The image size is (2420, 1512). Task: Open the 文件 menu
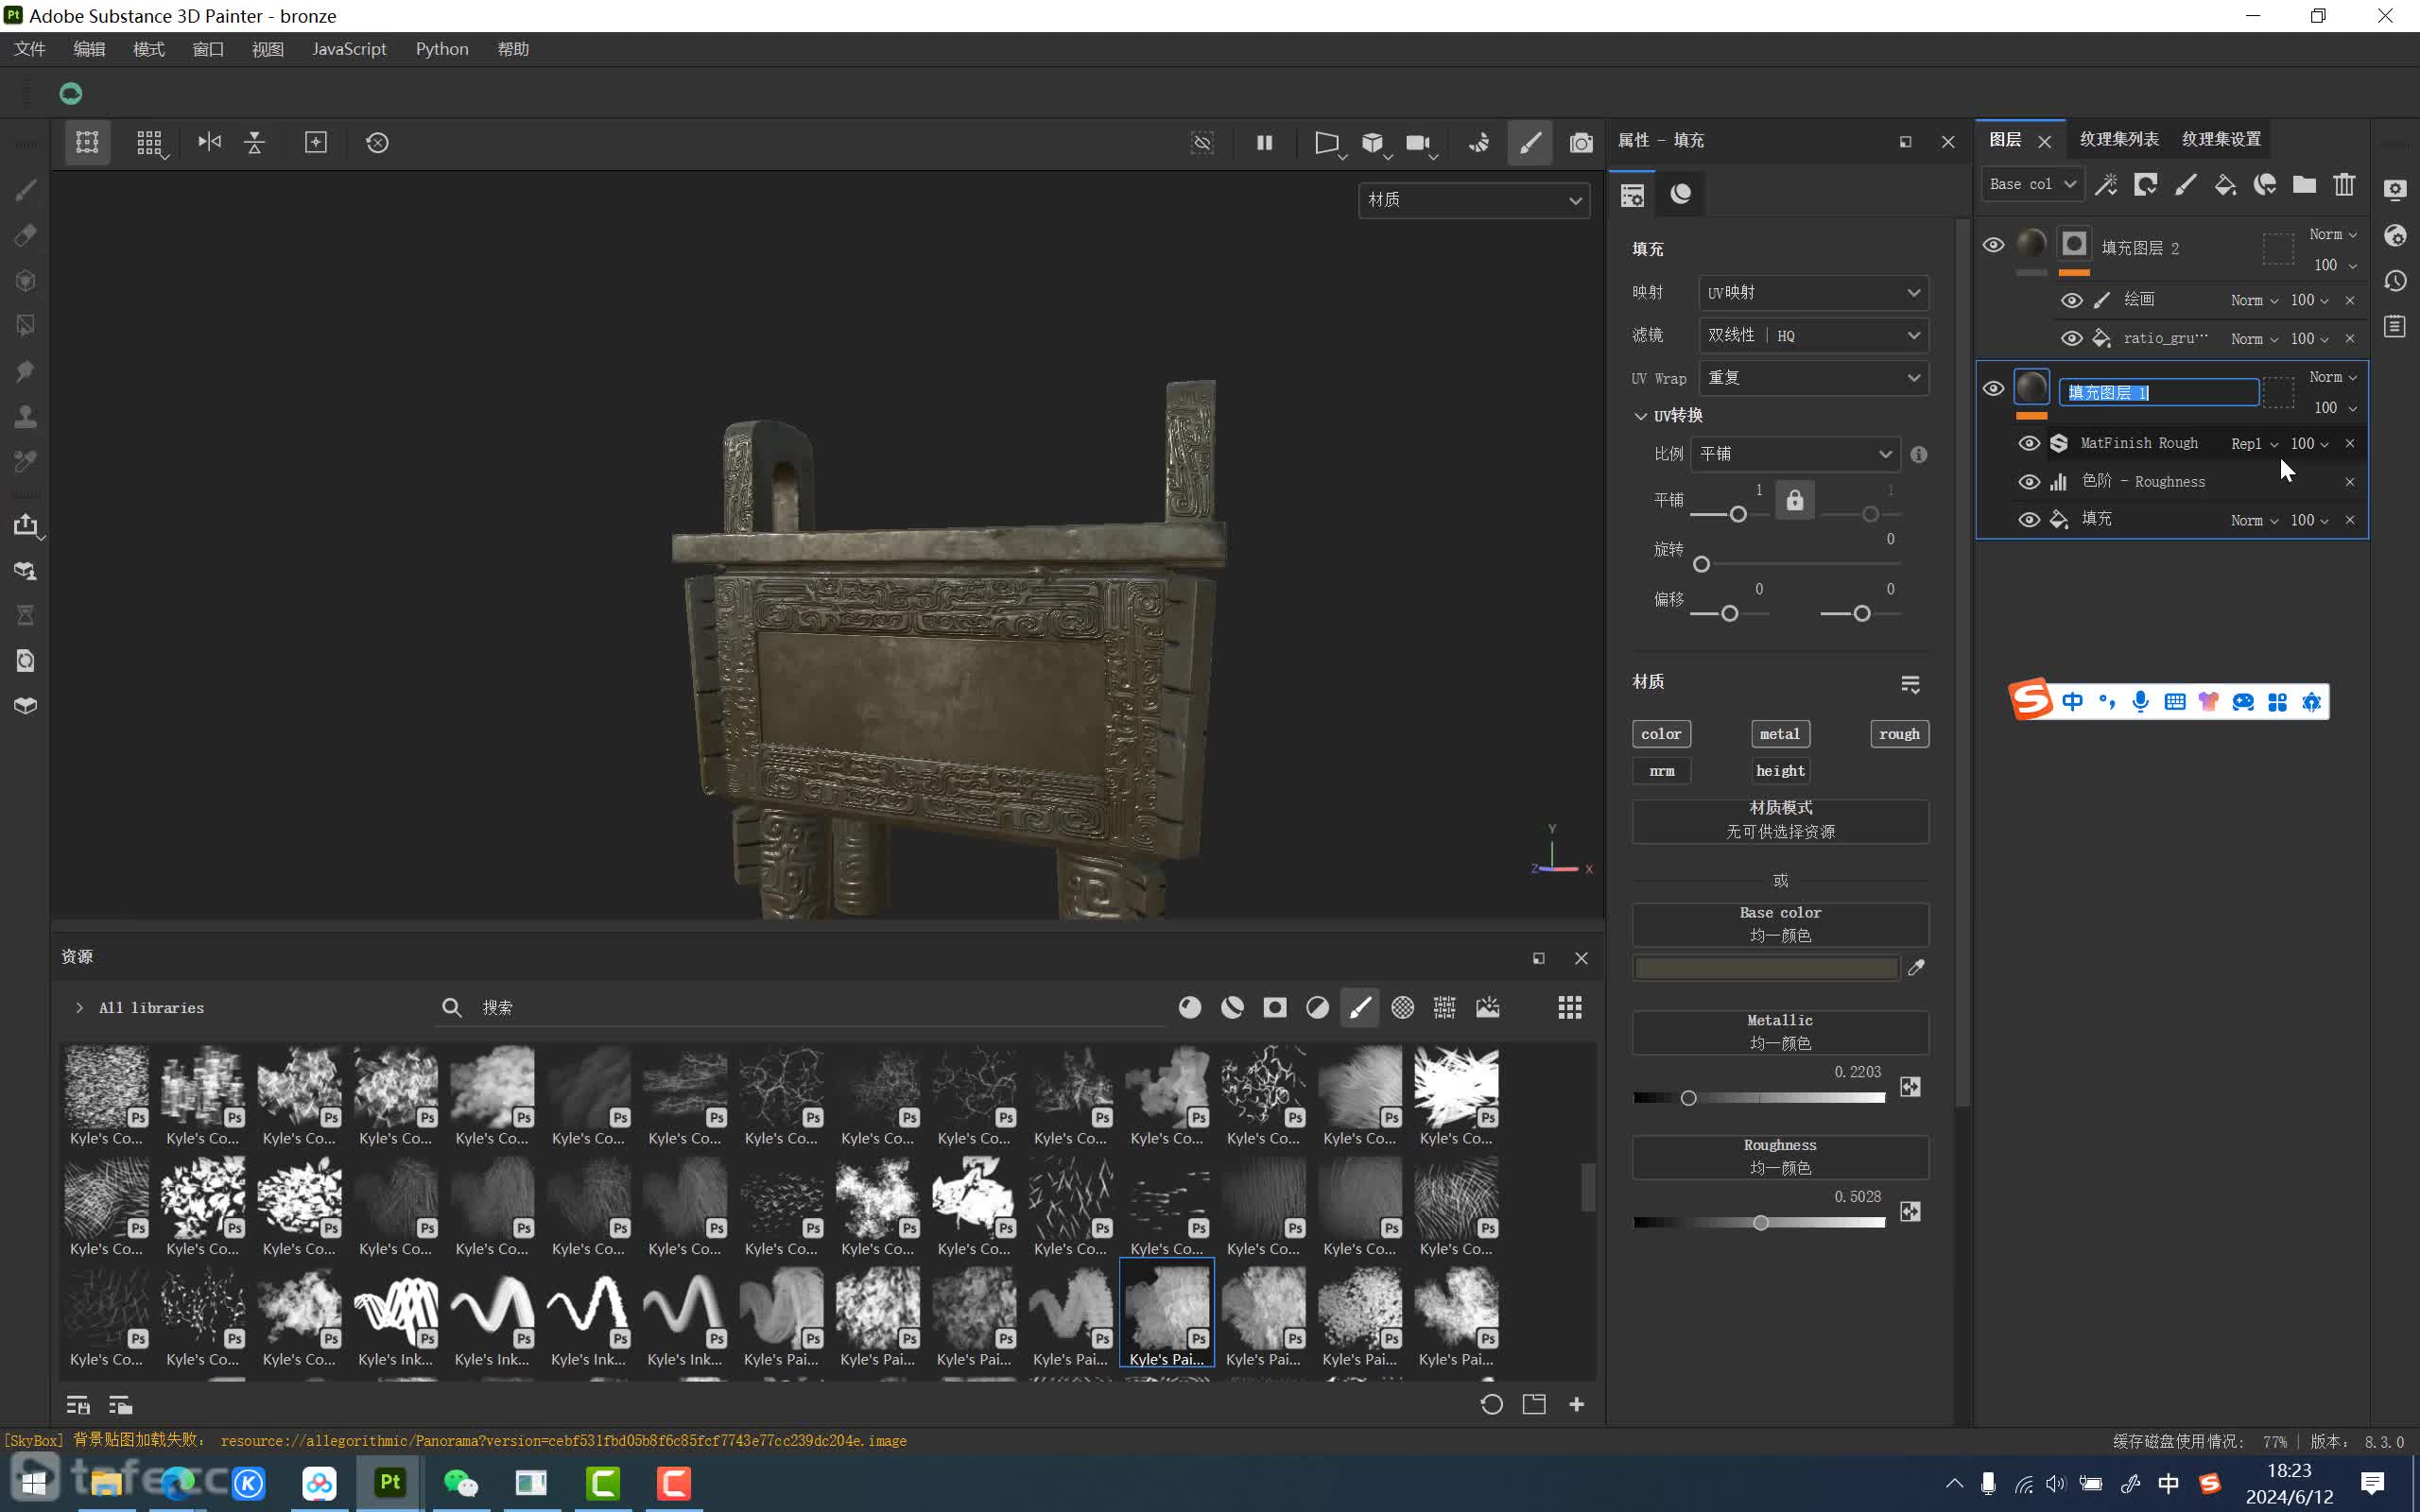[x=30, y=49]
